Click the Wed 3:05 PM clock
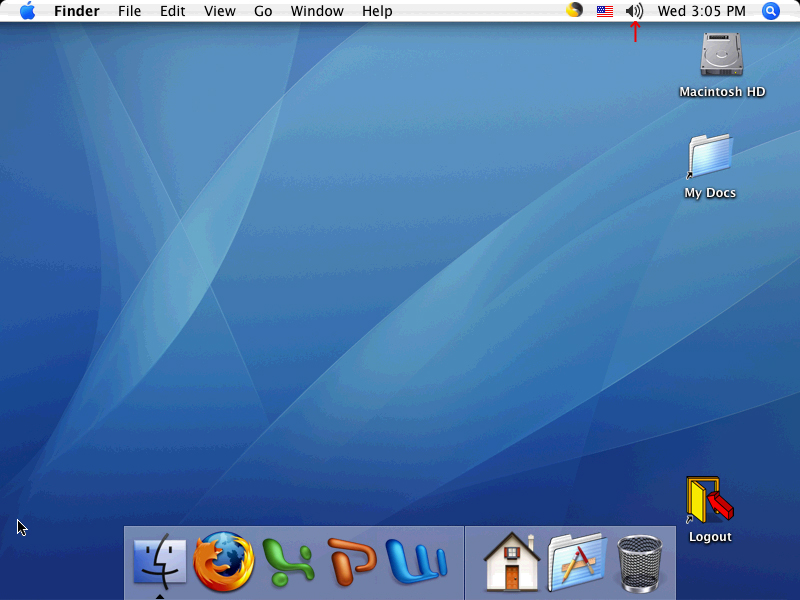The width and height of the screenshot is (800, 600). 701,11
